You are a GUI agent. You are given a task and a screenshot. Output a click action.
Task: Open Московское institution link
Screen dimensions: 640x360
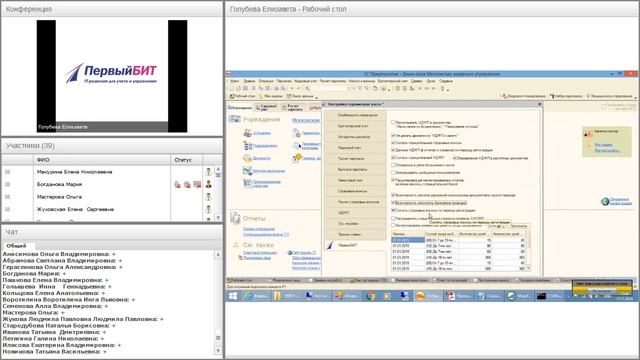(x=306, y=120)
